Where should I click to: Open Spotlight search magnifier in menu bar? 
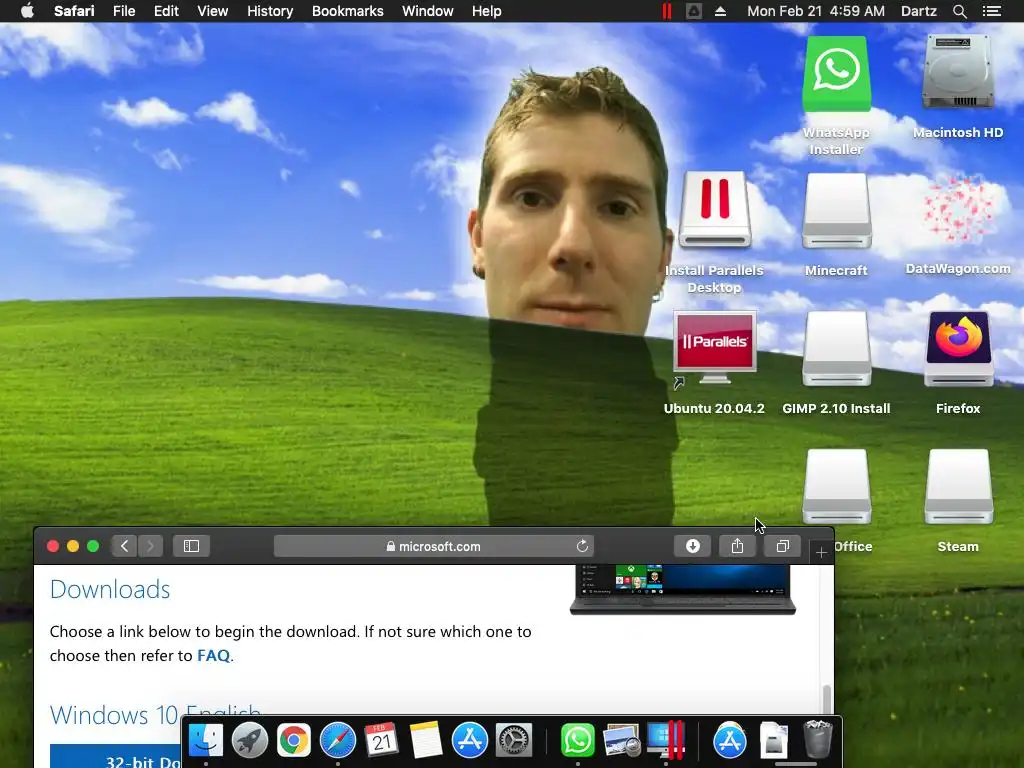959,11
